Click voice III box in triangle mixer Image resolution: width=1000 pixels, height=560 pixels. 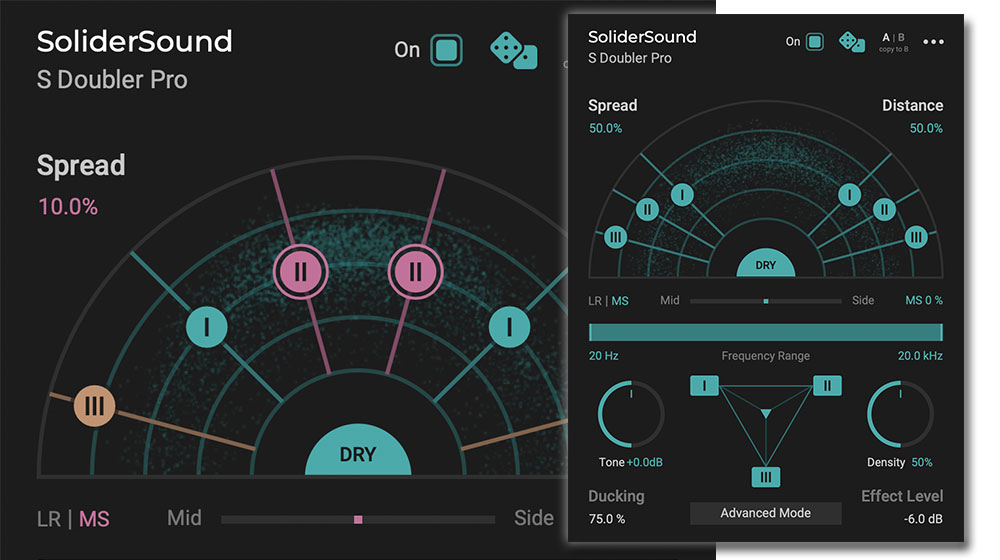(x=765, y=477)
